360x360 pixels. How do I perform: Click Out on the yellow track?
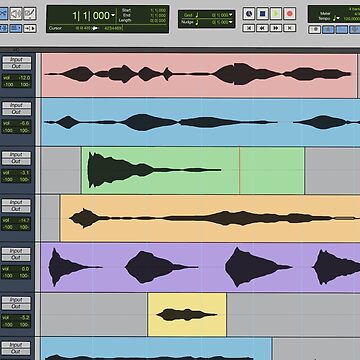point(16,306)
